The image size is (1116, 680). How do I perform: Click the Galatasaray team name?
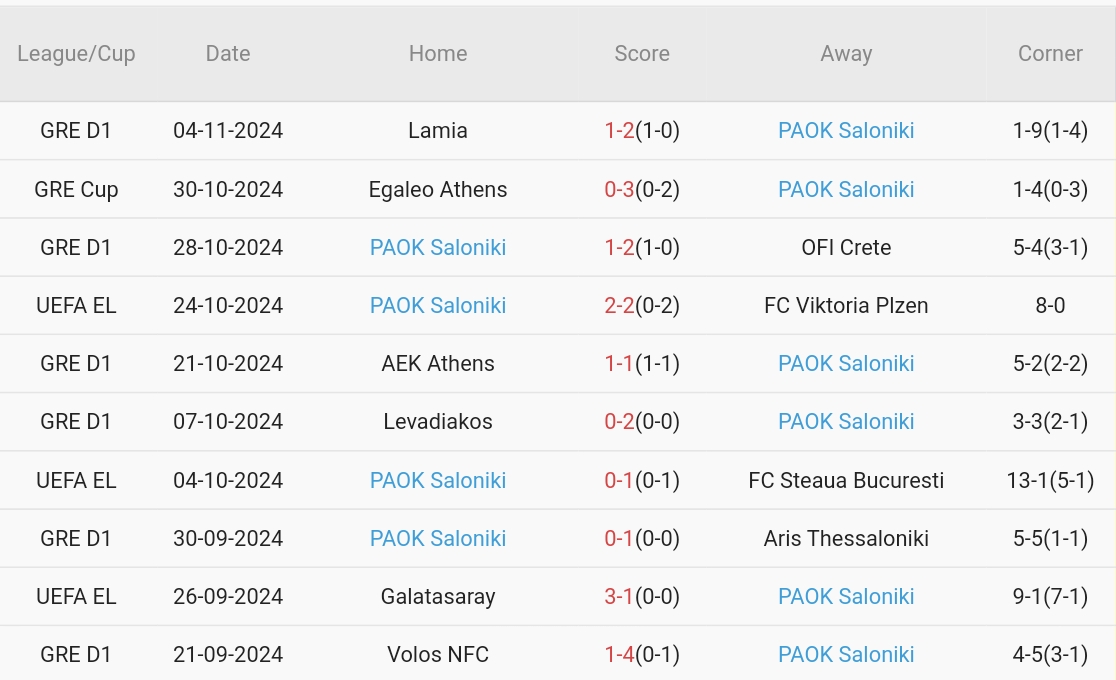coord(438,596)
